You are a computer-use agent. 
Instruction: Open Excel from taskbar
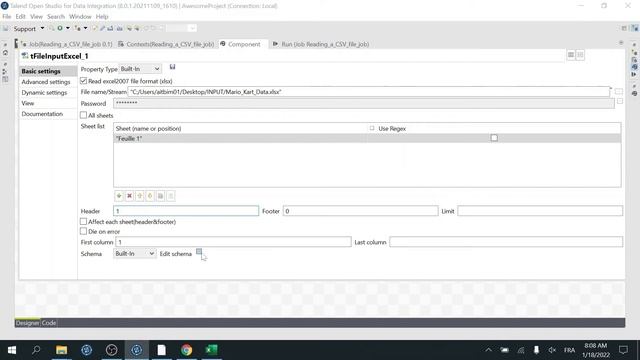211,350
